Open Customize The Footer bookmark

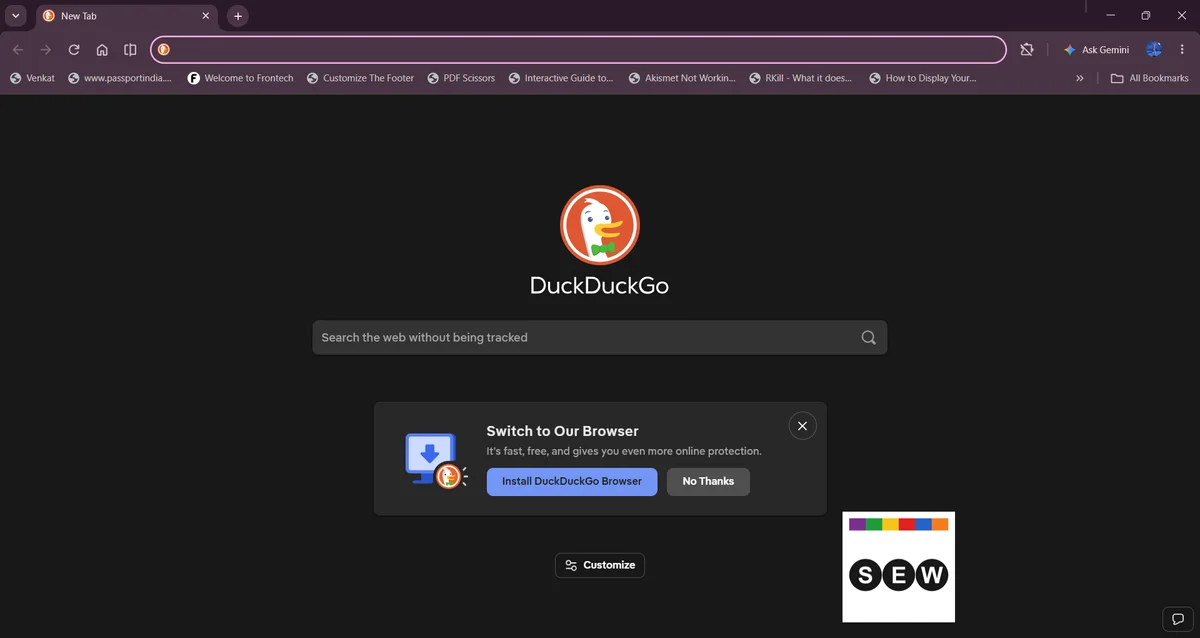click(x=360, y=78)
